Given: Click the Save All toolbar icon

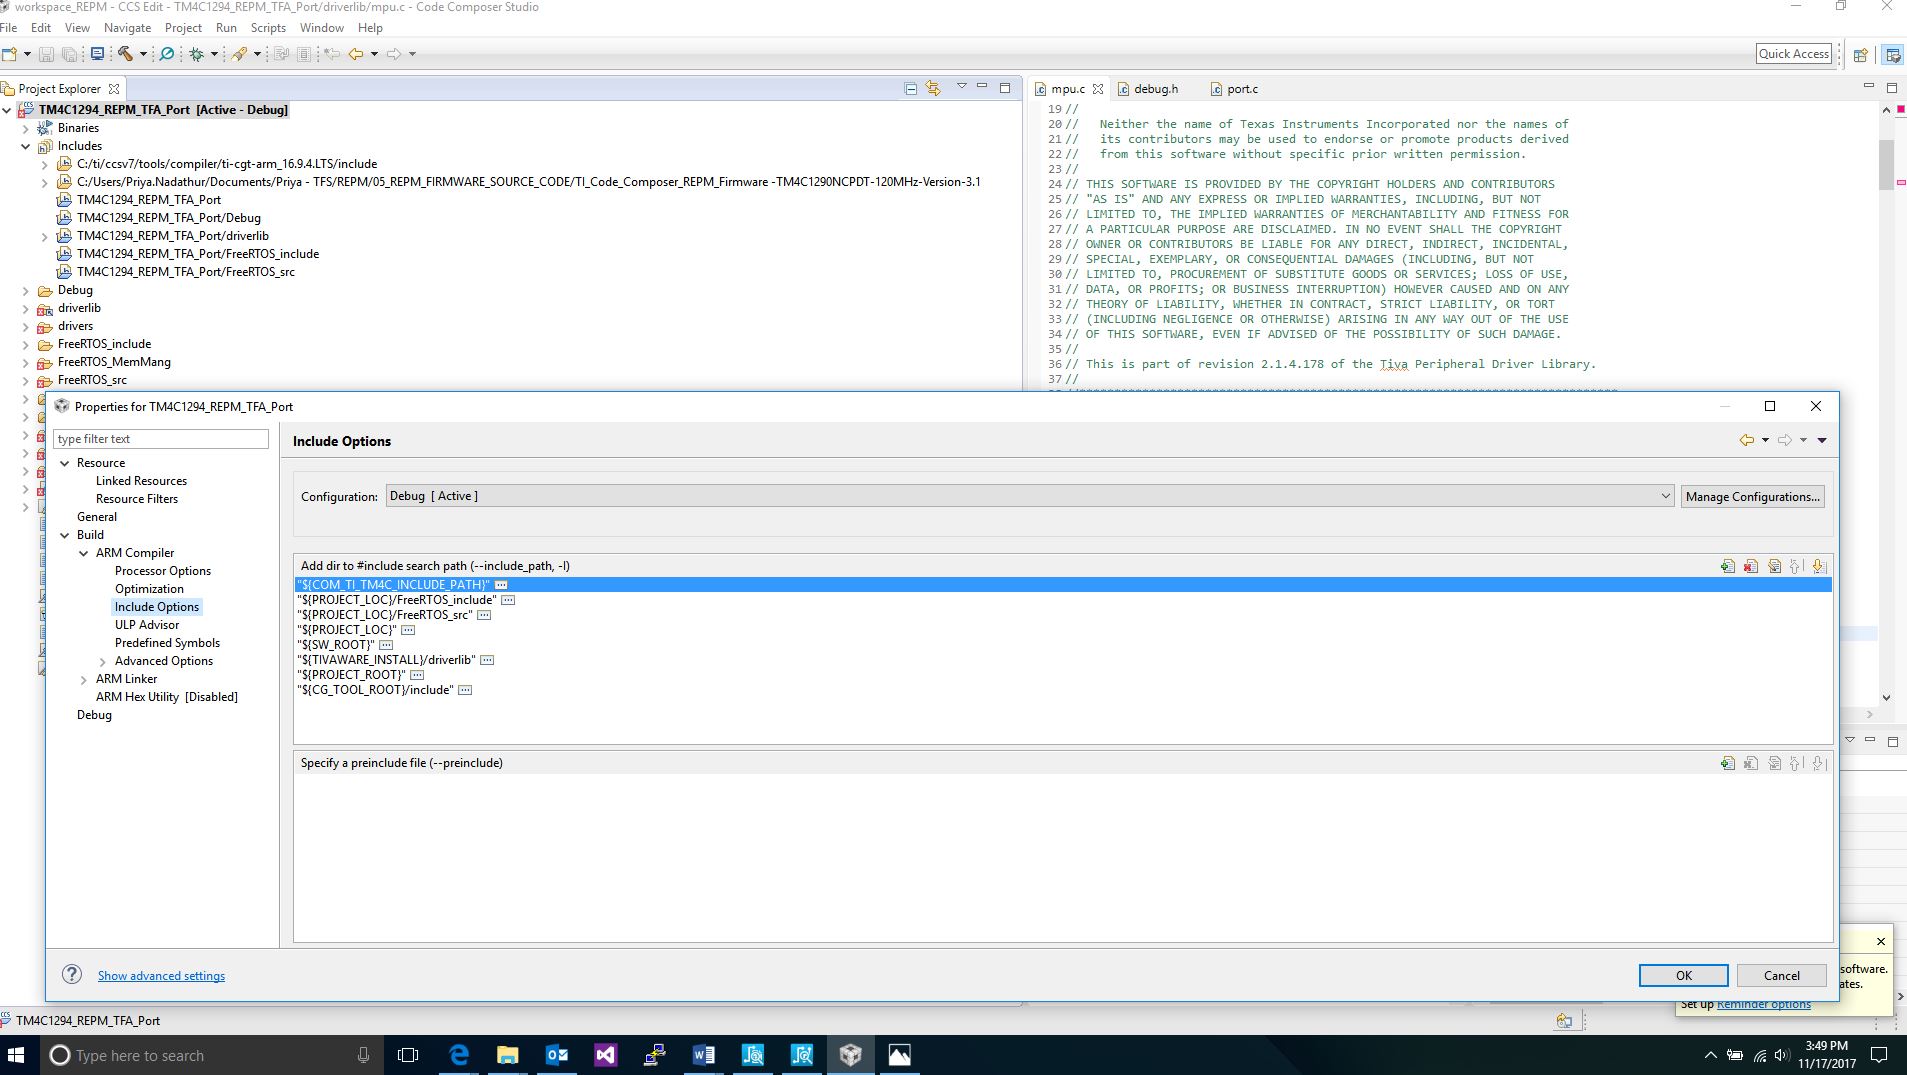Looking at the screenshot, I should coord(69,54).
